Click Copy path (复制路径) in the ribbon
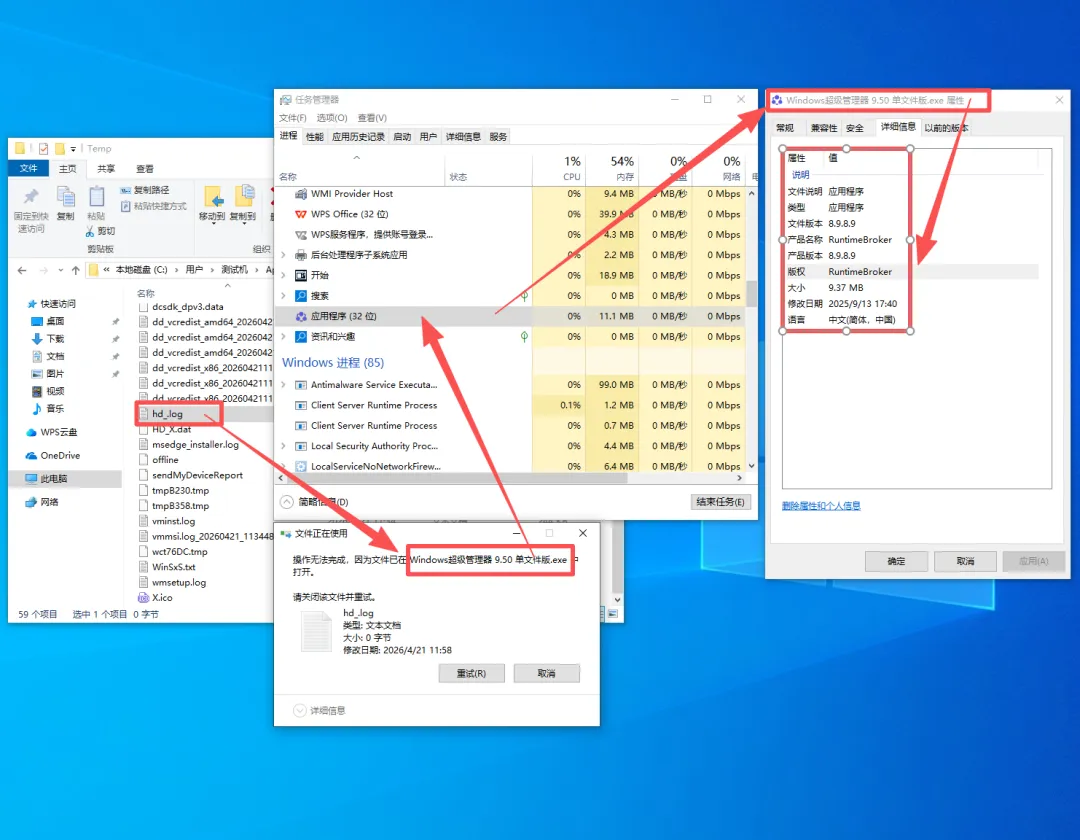Image resolution: width=1080 pixels, height=840 pixels. point(145,190)
